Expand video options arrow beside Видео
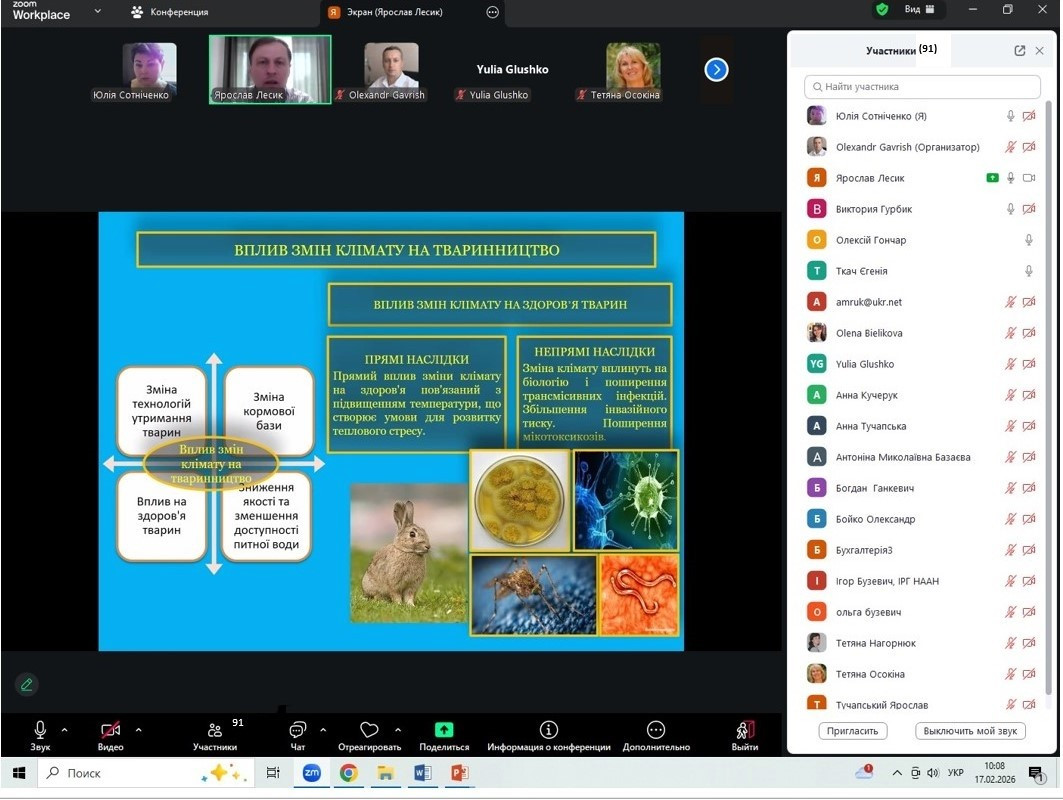The width and height of the screenshot is (1063, 800). point(138,730)
